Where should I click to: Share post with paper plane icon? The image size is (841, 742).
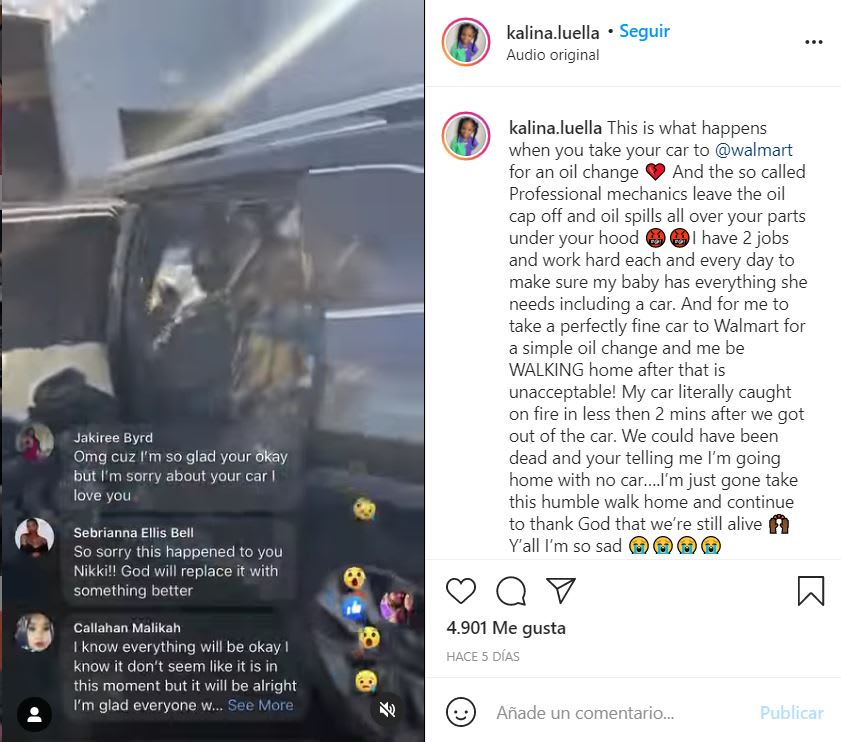point(560,590)
